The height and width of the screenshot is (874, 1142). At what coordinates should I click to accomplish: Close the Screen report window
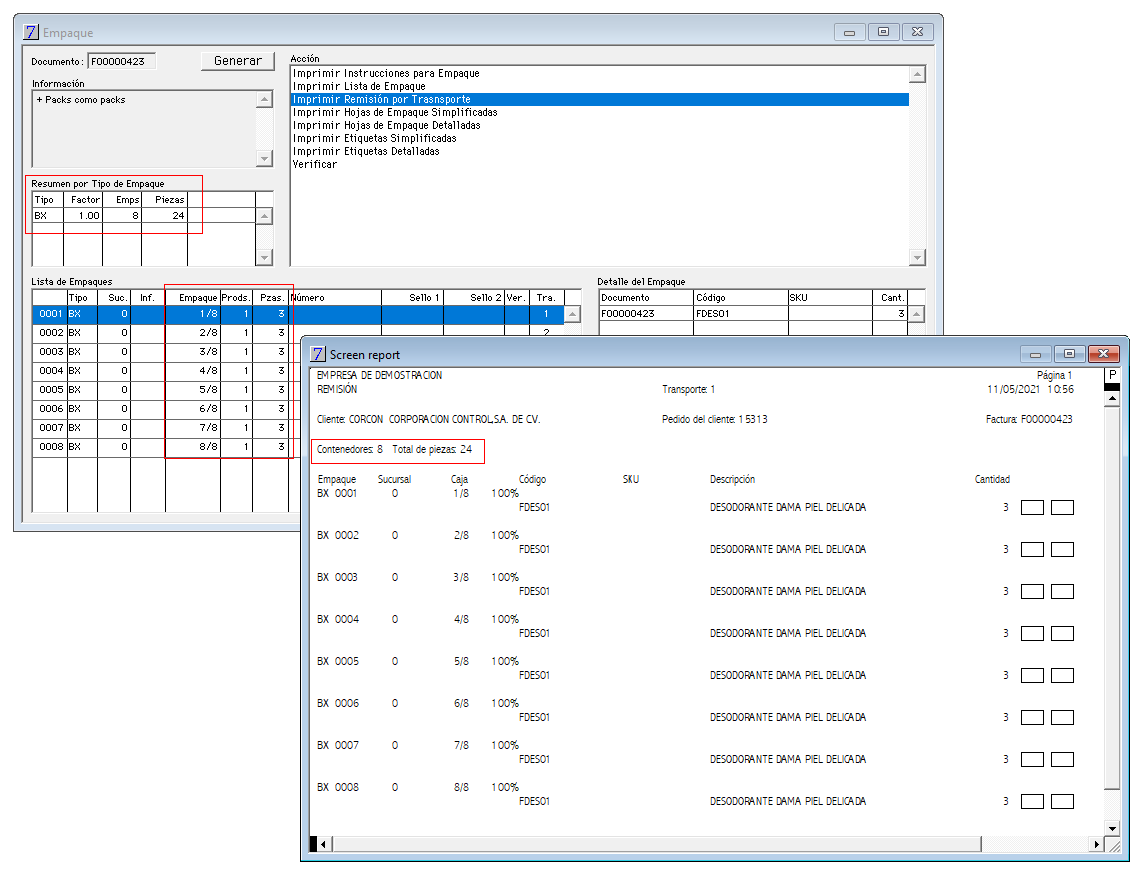click(1103, 354)
